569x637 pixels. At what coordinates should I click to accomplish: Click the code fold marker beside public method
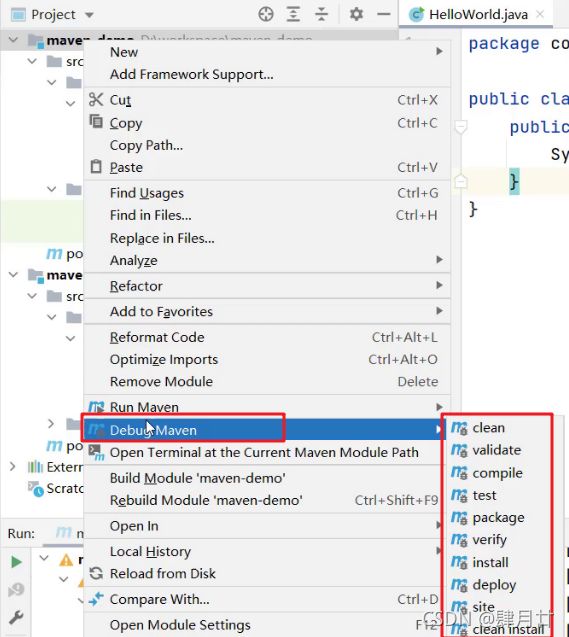click(x=461, y=127)
